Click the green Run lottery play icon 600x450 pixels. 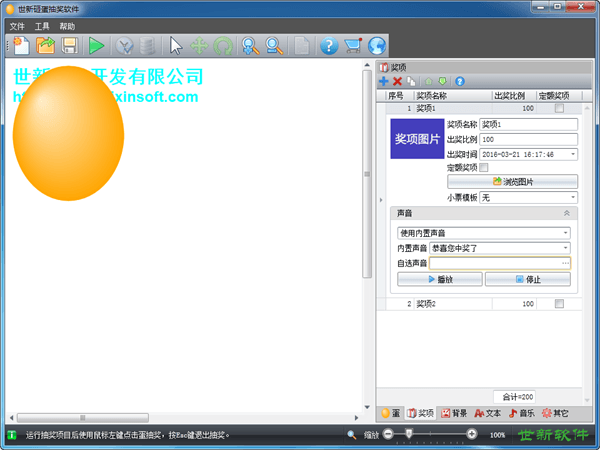click(96, 45)
